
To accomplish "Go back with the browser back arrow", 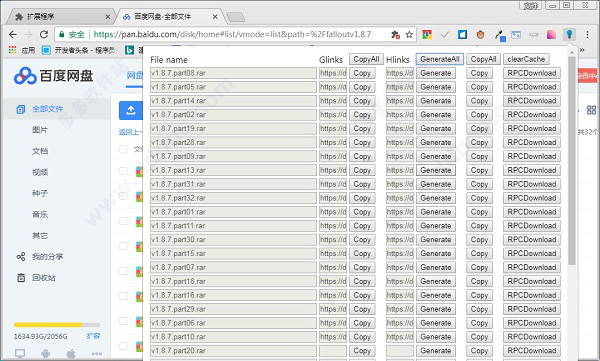I will [x=13, y=34].
